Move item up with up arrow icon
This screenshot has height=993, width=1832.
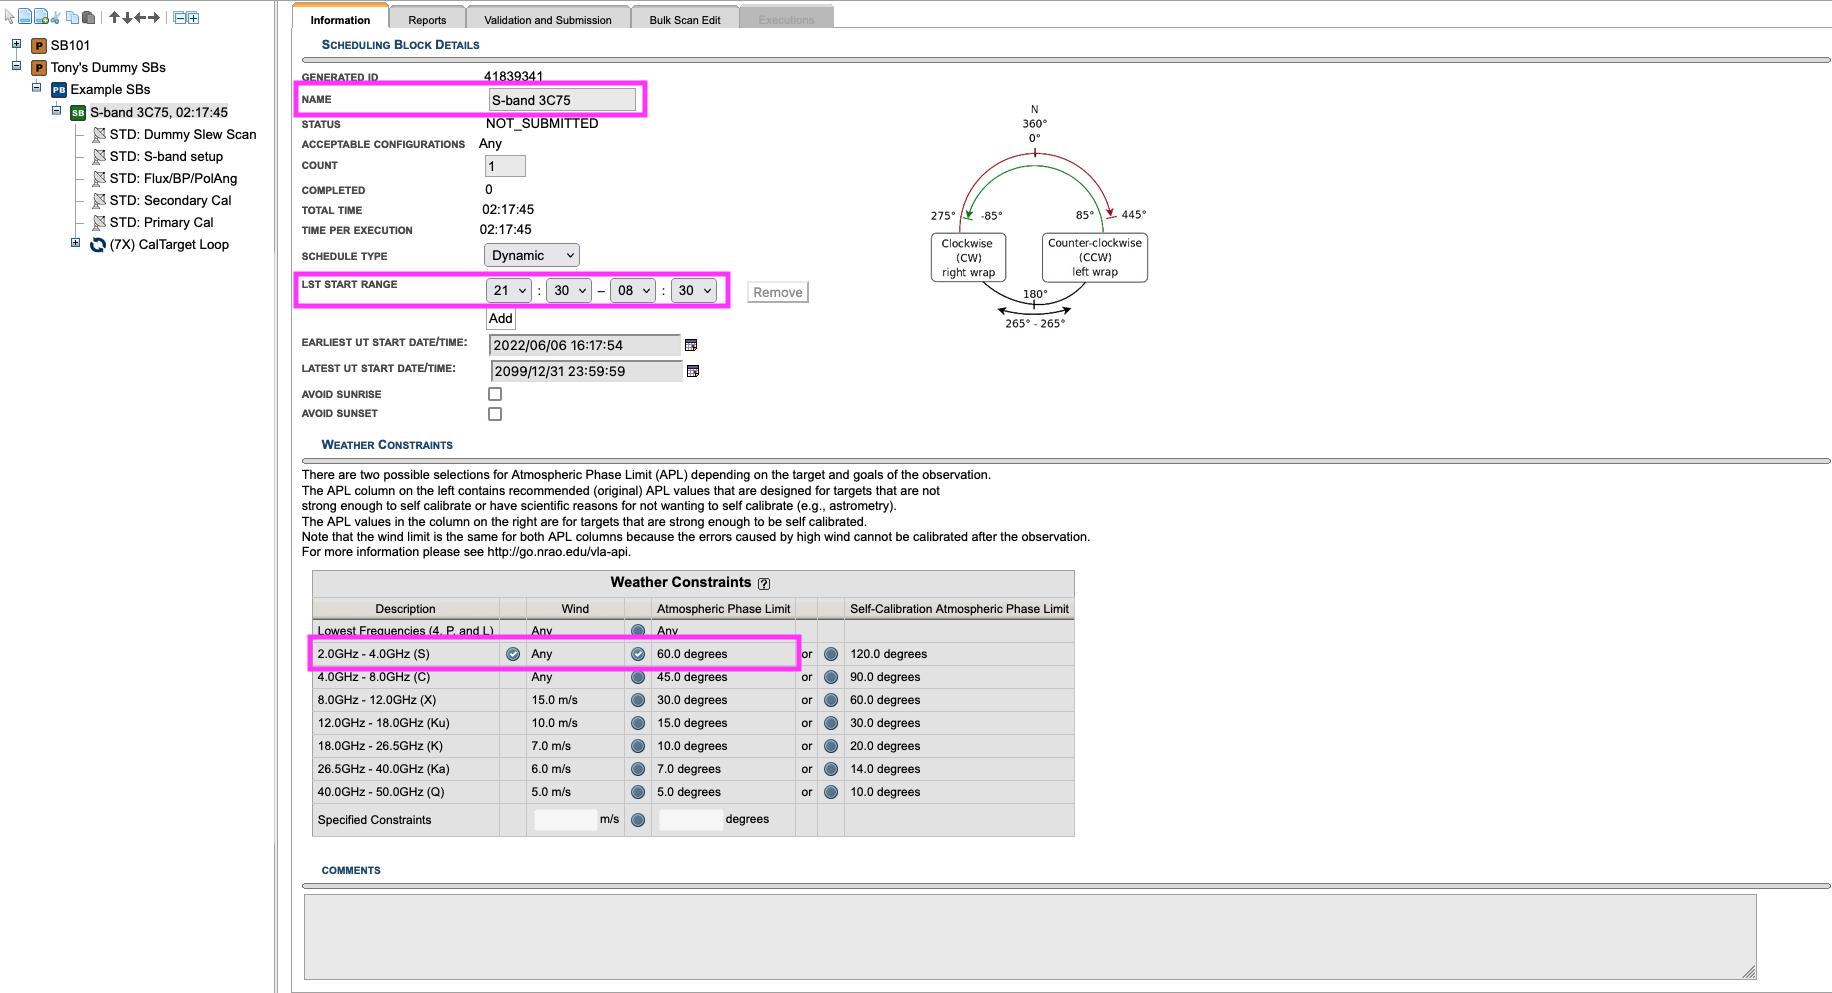[x=114, y=17]
